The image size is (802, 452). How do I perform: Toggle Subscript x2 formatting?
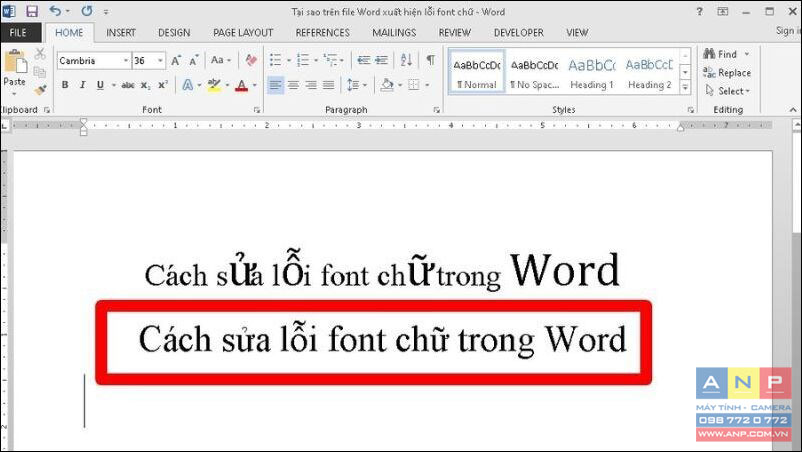point(146,85)
